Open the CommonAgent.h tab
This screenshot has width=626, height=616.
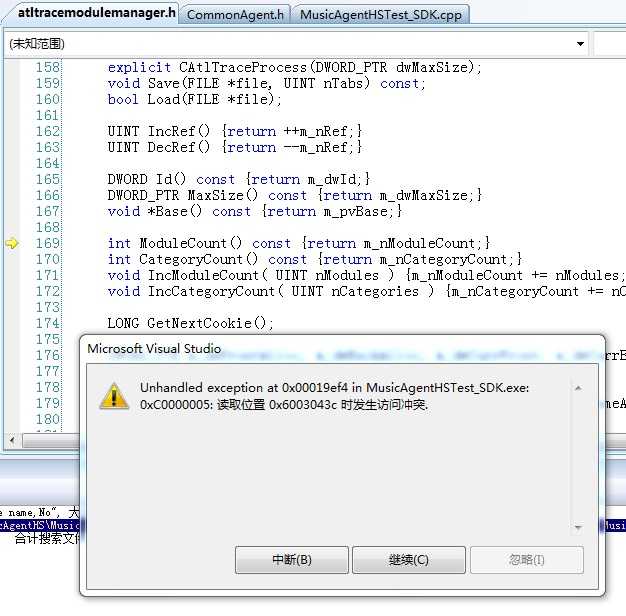235,15
